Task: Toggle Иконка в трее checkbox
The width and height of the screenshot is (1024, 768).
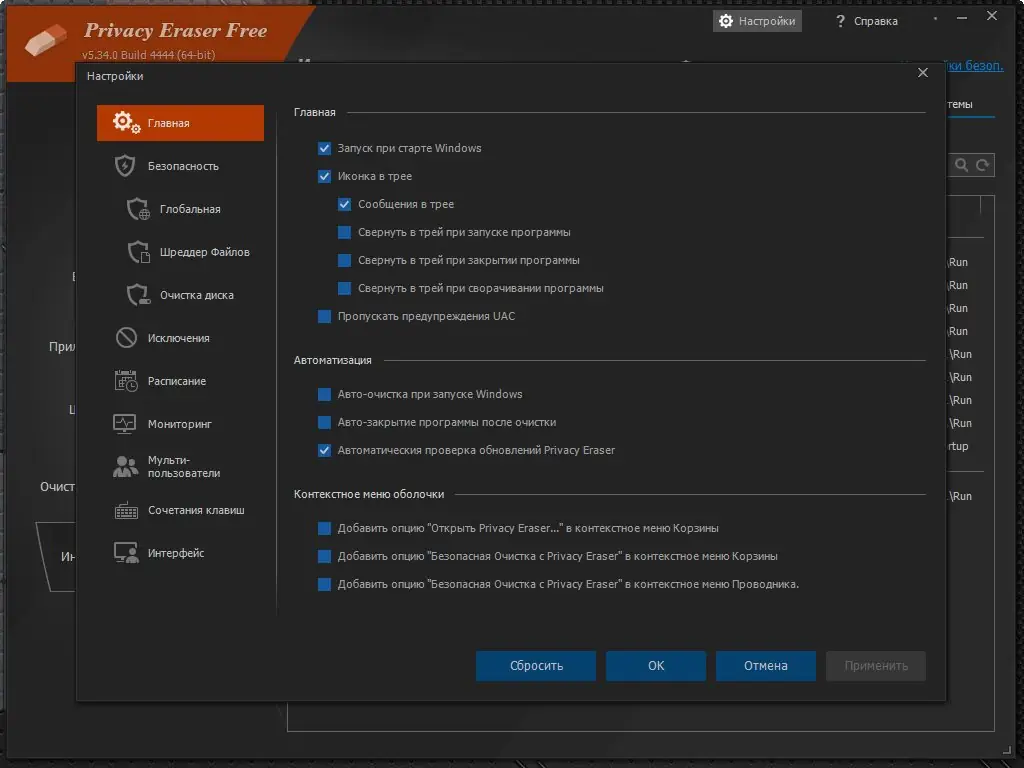Action: coord(324,176)
